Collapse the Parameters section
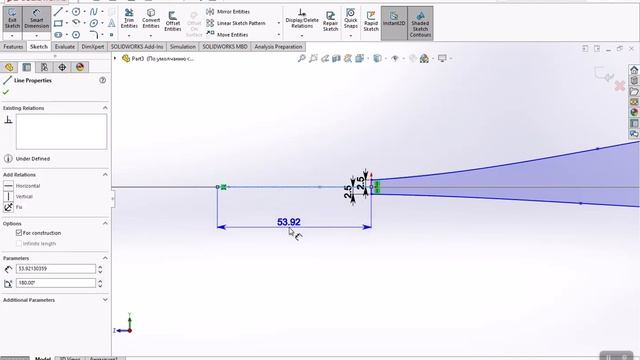Image resolution: width=640 pixels, height=360 pixels. [105, 258]
